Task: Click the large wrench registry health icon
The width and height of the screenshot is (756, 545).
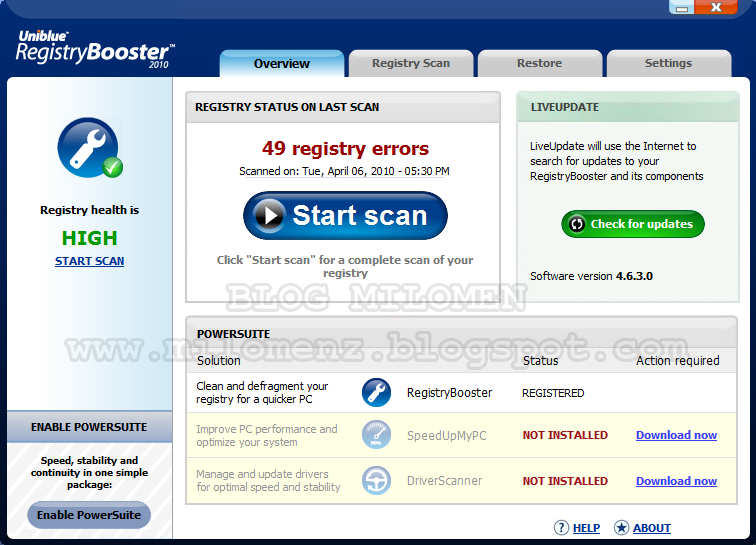Action: [x=90, y=148]
